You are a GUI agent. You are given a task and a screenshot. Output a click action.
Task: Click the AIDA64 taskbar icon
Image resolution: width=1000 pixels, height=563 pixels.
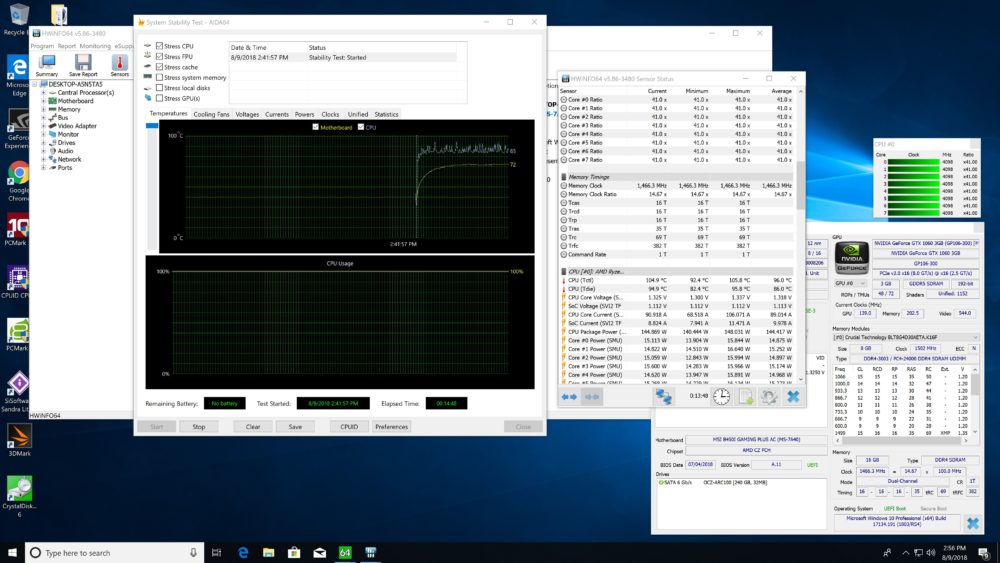click(345, 553)
